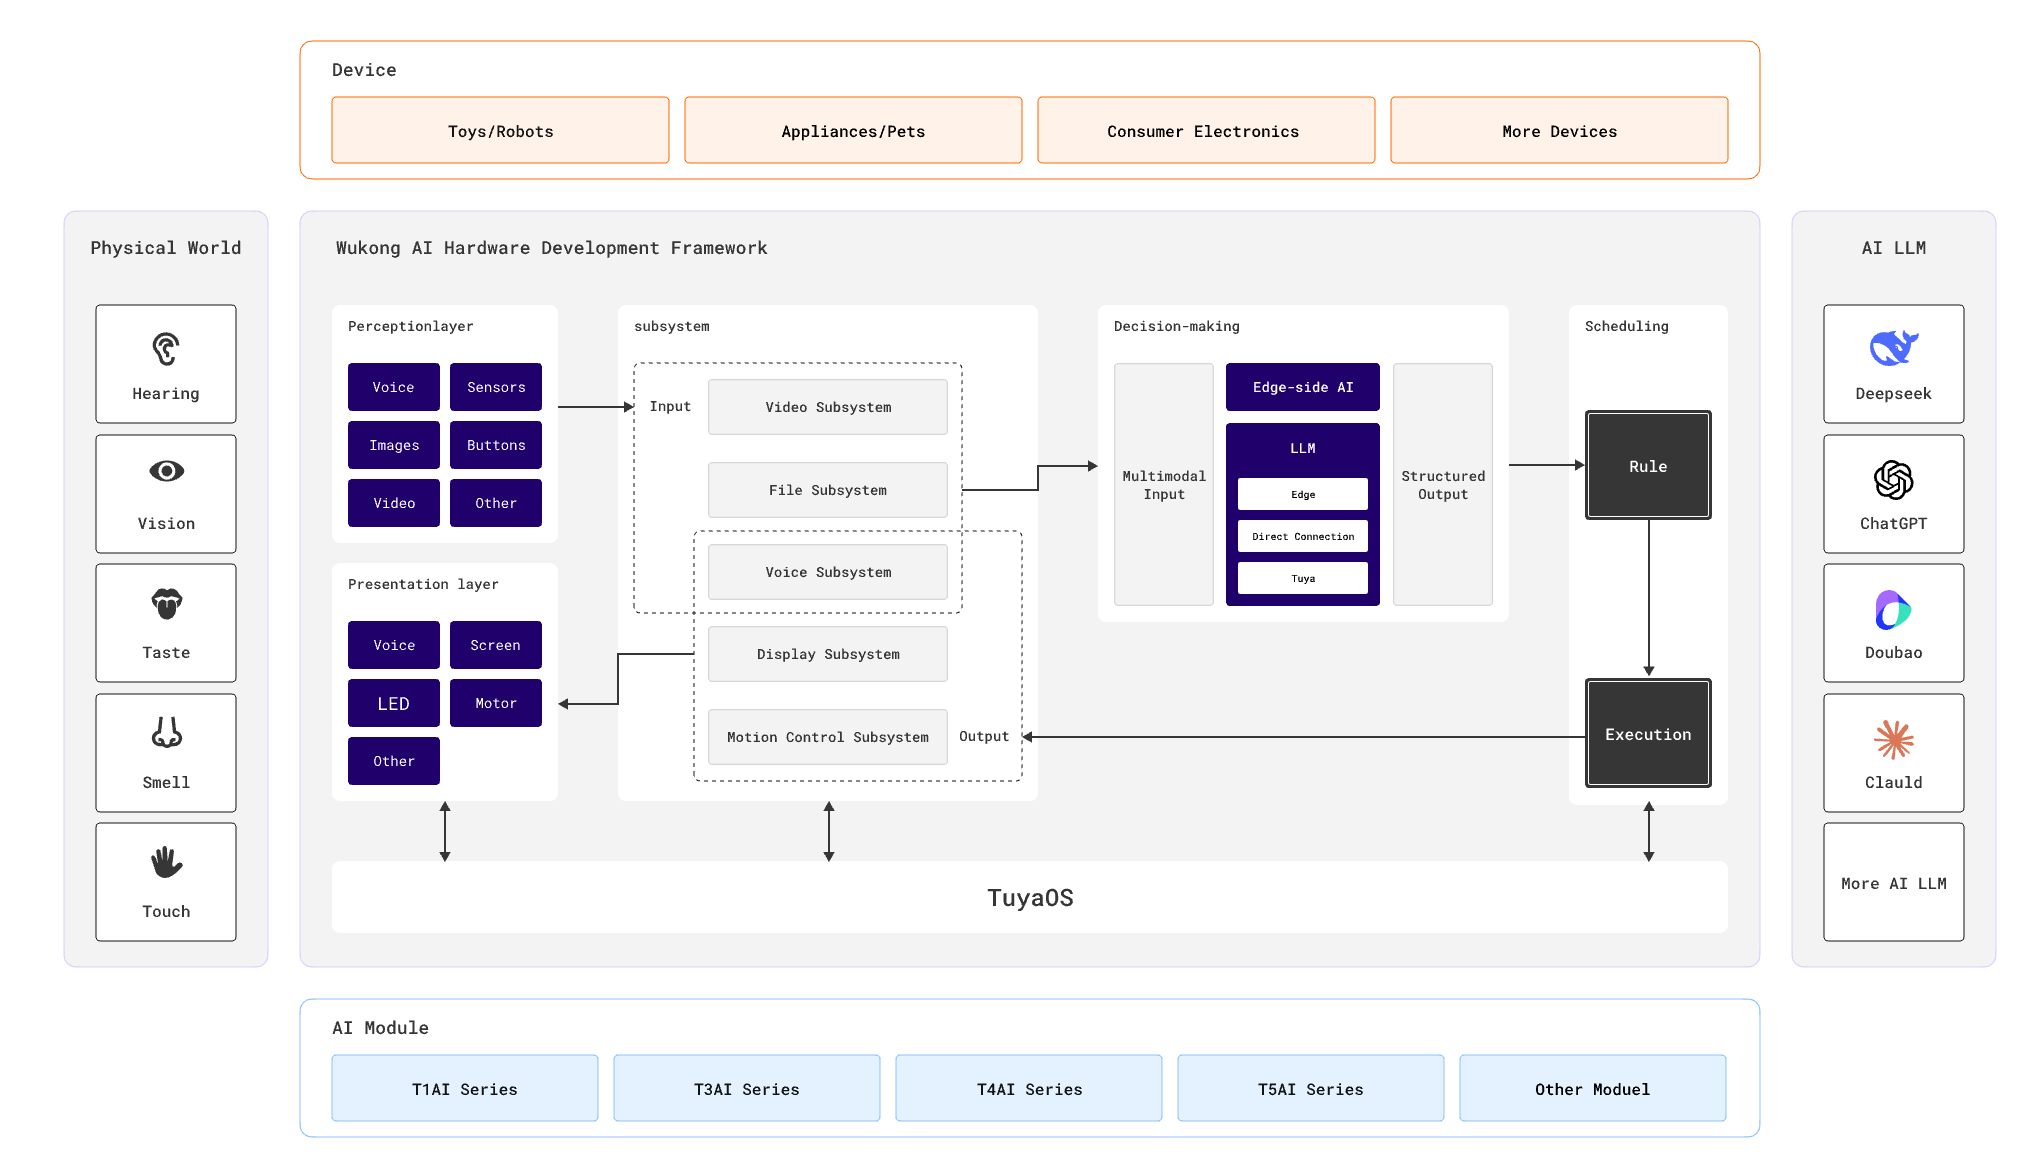Select the Motion Control Subsystem box
2044x1173 pixels.
[828, 737]
